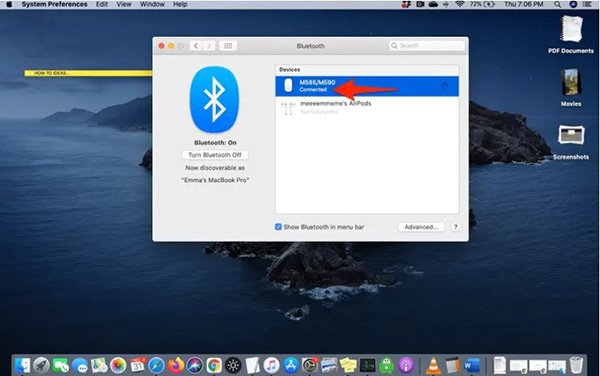
Task: Launch Google Chrome from the dock
Action: pos(214,366)
